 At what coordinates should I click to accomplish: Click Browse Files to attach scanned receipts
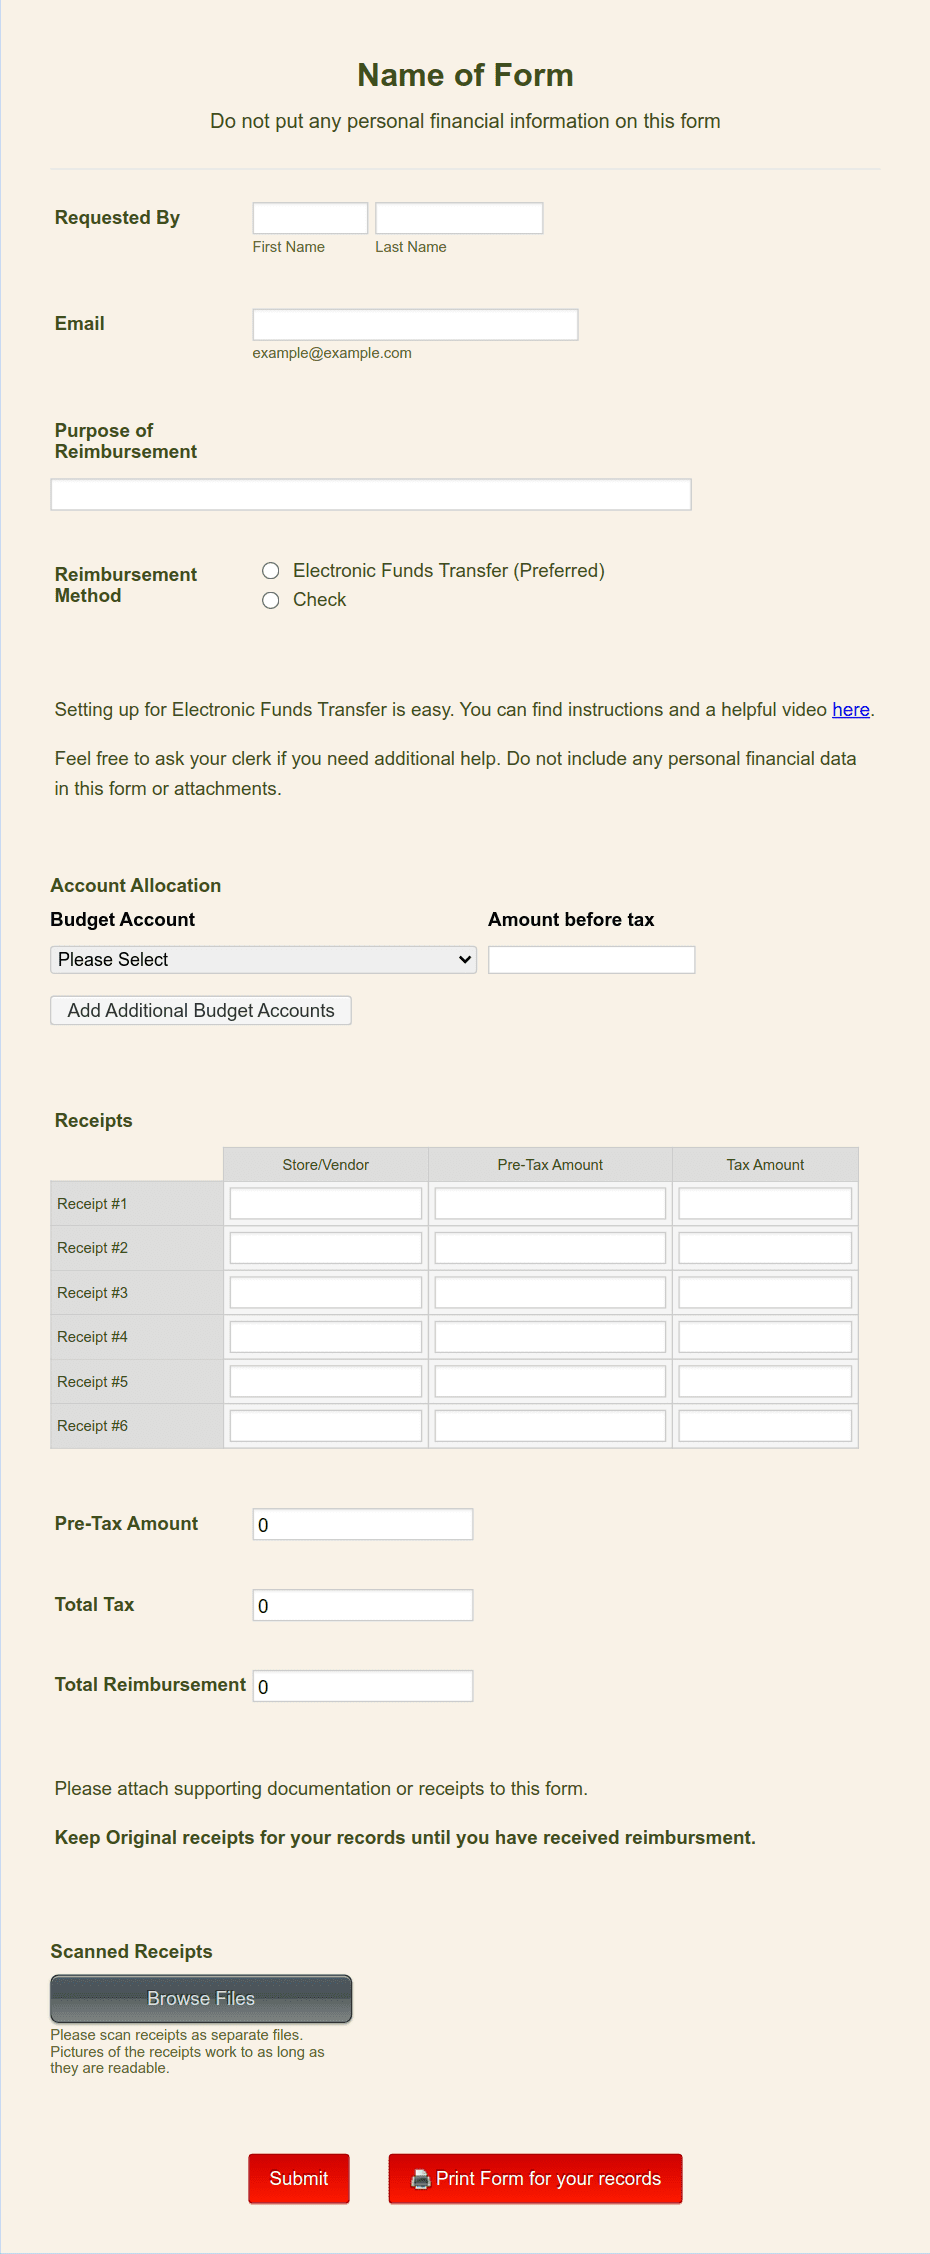pyautogui.click(x=200, y=1998)
